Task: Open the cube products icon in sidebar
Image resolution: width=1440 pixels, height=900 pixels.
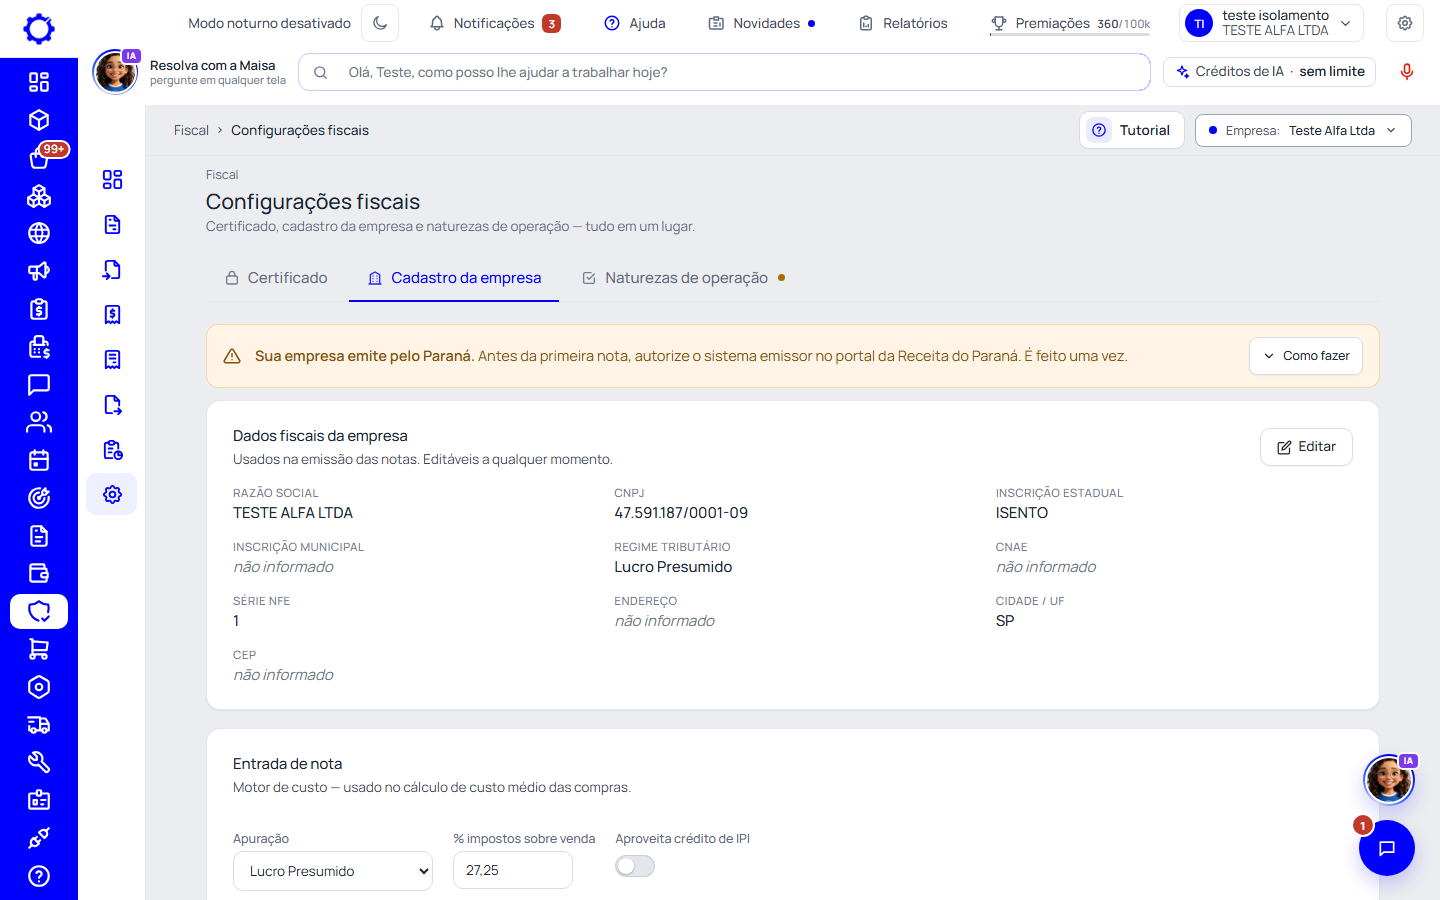Action: [x=39, y=120]
